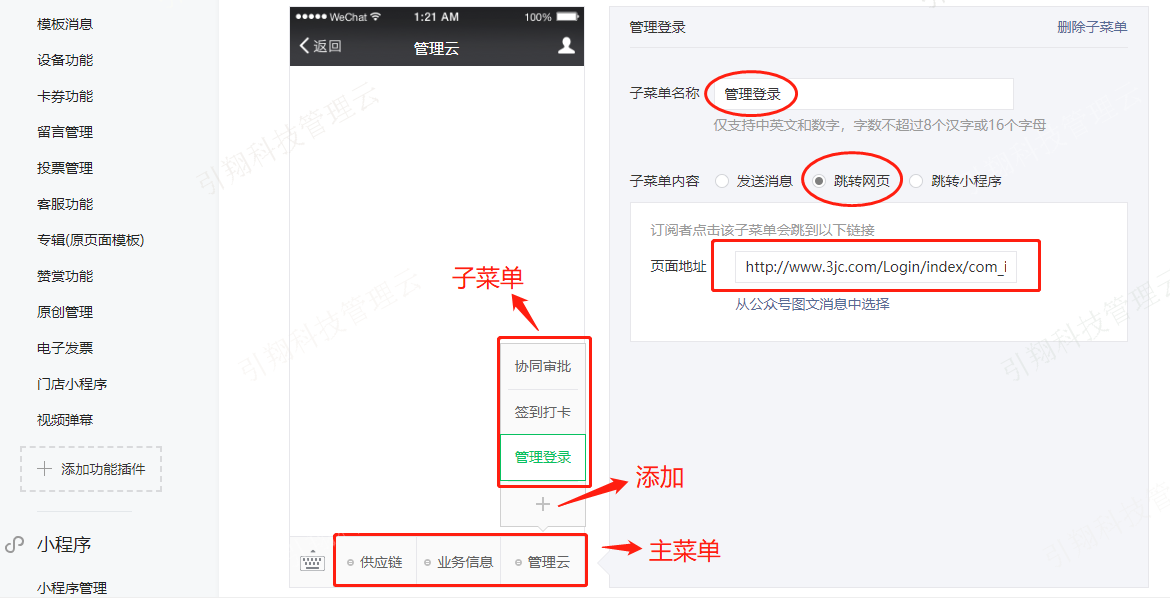Viewport: 1170px width, 600px height.
Task: Choose the 管理登录 submenu item
Action: pos(542,457)
